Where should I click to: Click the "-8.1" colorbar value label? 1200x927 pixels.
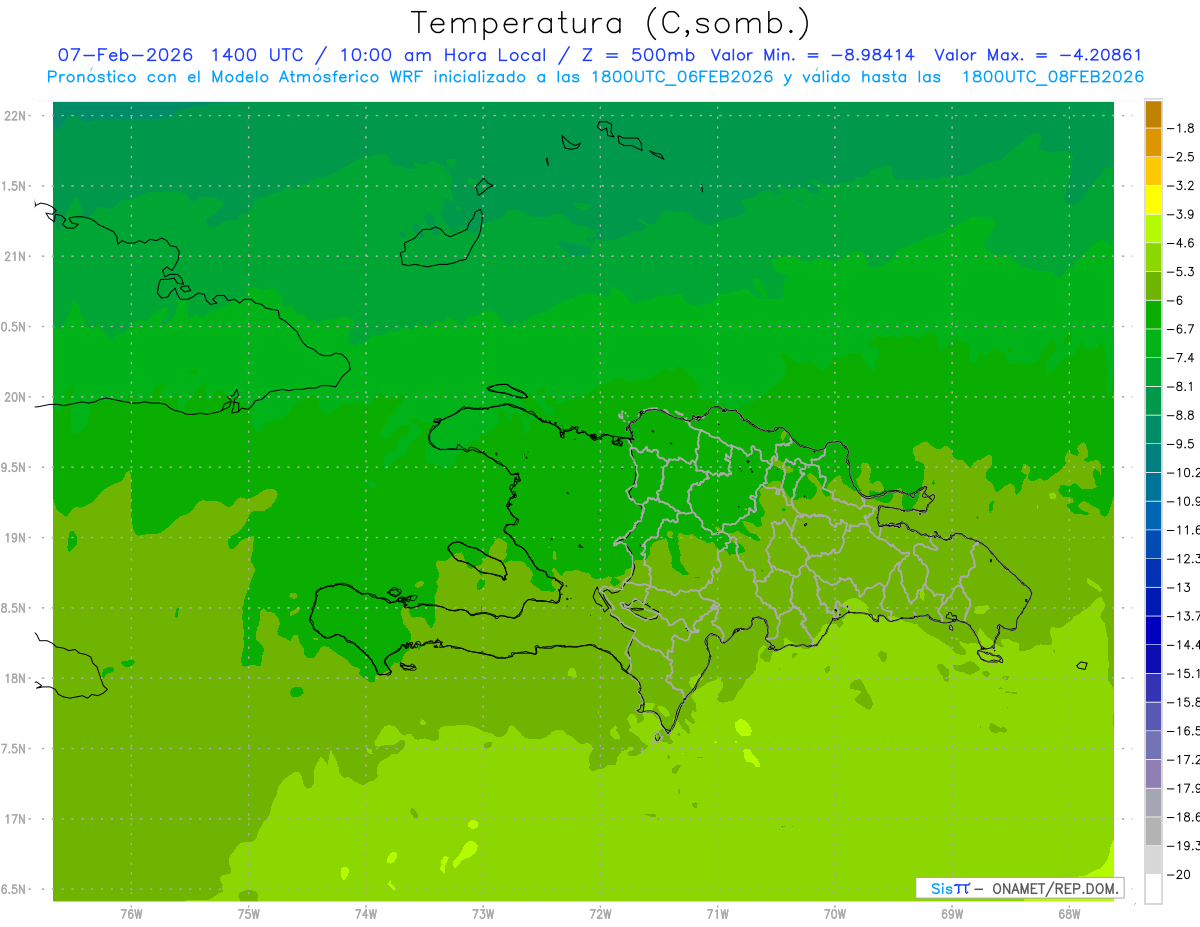click(1181, 386)
